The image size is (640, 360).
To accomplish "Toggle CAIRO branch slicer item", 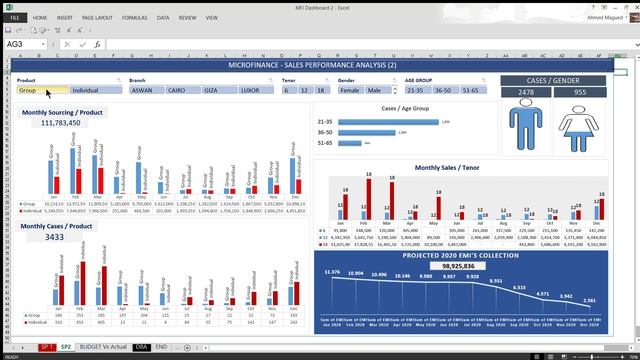I will tap(183, 90).
